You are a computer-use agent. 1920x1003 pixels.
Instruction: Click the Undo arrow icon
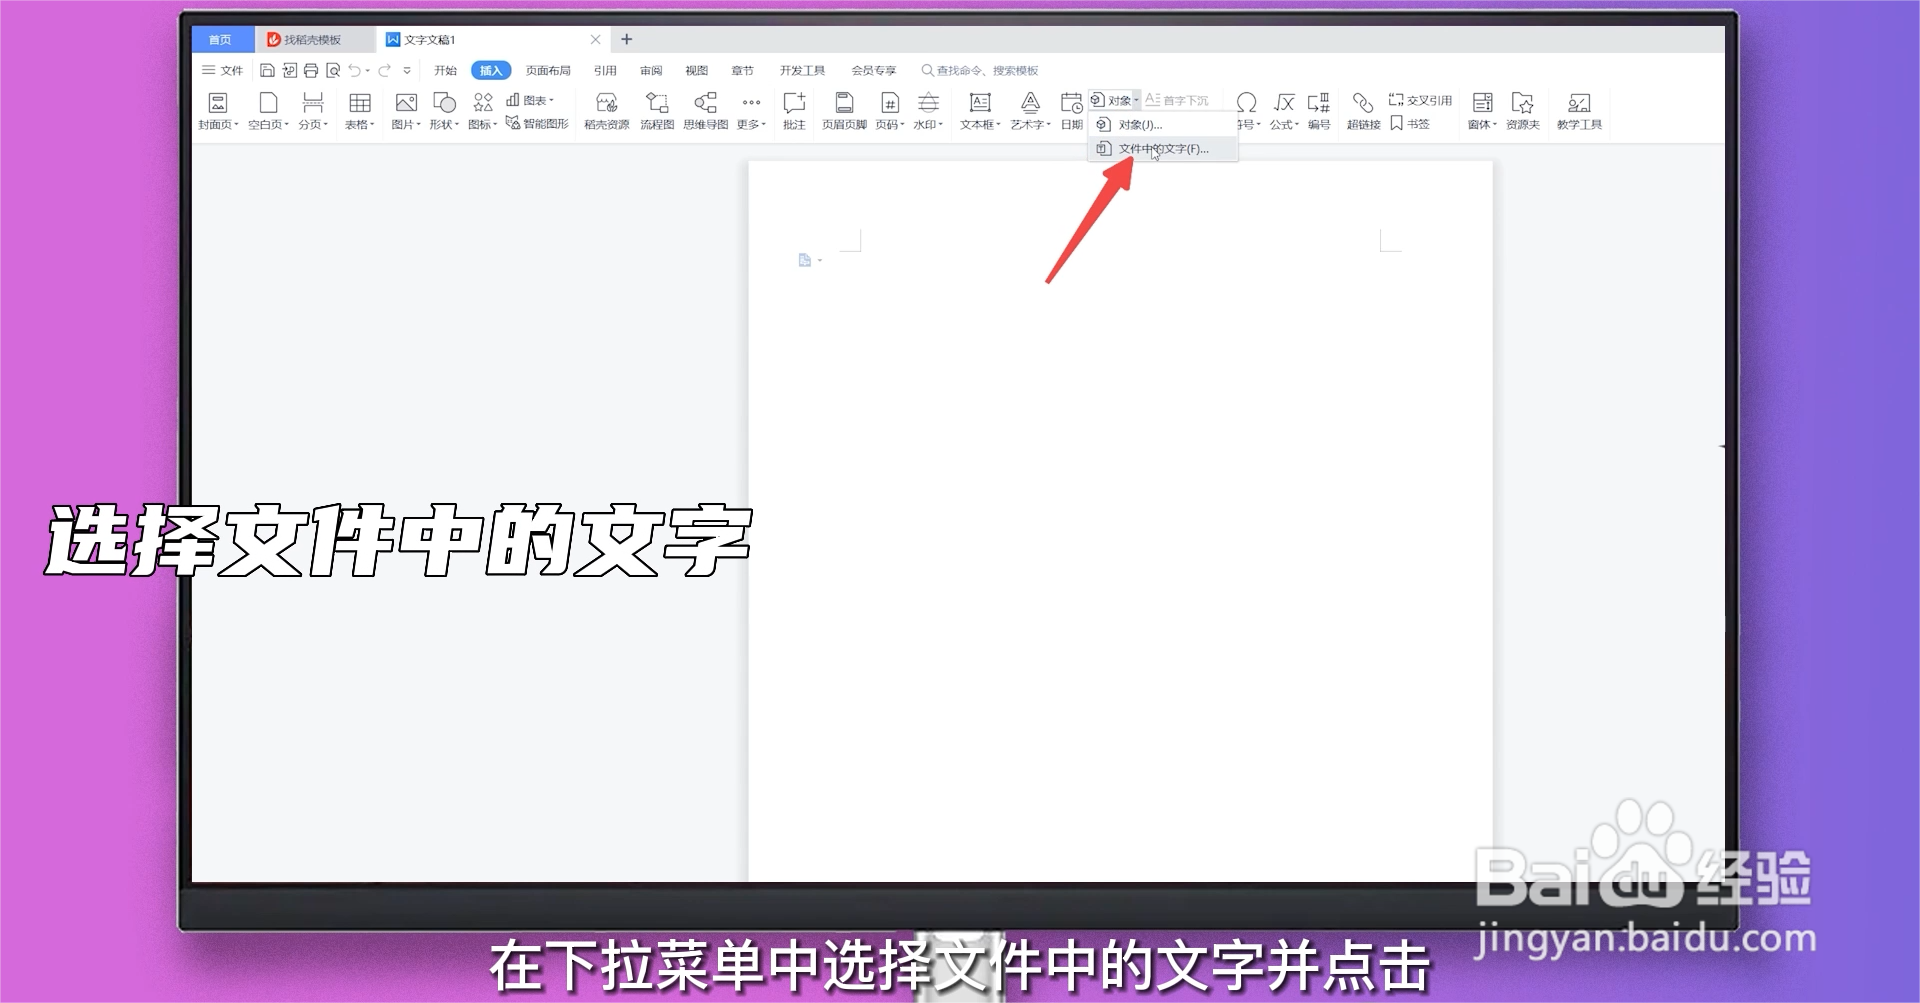coord(355,70)
